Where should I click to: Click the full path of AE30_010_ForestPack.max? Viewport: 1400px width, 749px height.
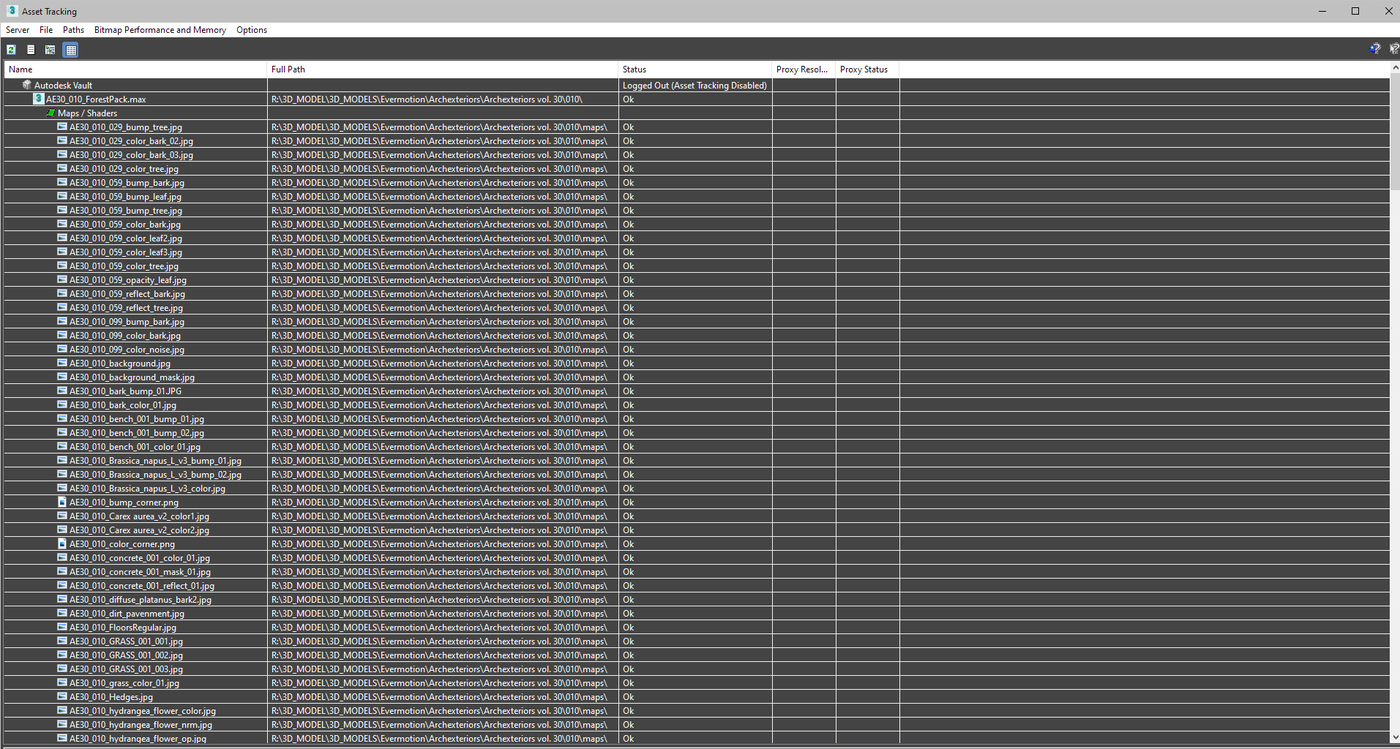pyautogui.click(x=427, y=99)
